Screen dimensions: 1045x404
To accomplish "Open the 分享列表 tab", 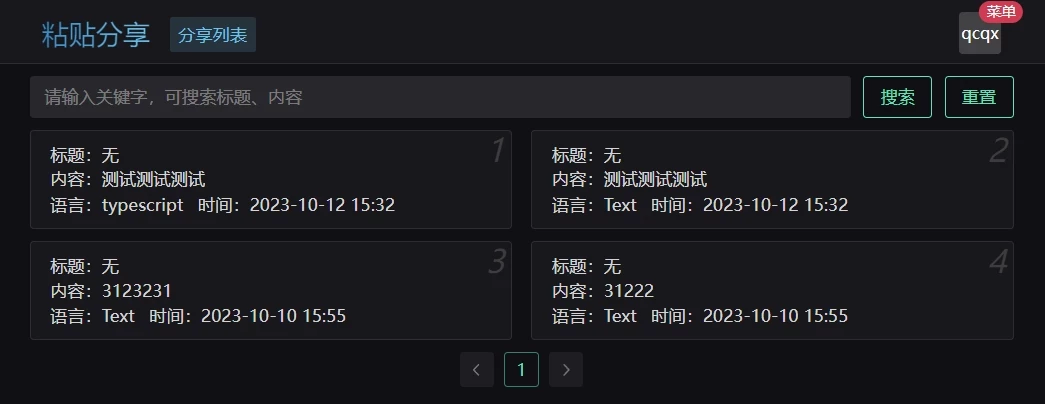I will coord(213,34).
